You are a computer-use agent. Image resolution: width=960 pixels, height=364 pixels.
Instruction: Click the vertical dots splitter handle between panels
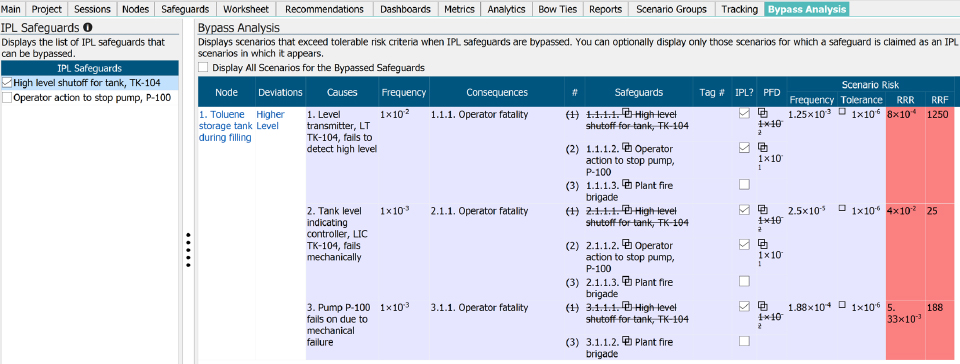pos(189,250)
